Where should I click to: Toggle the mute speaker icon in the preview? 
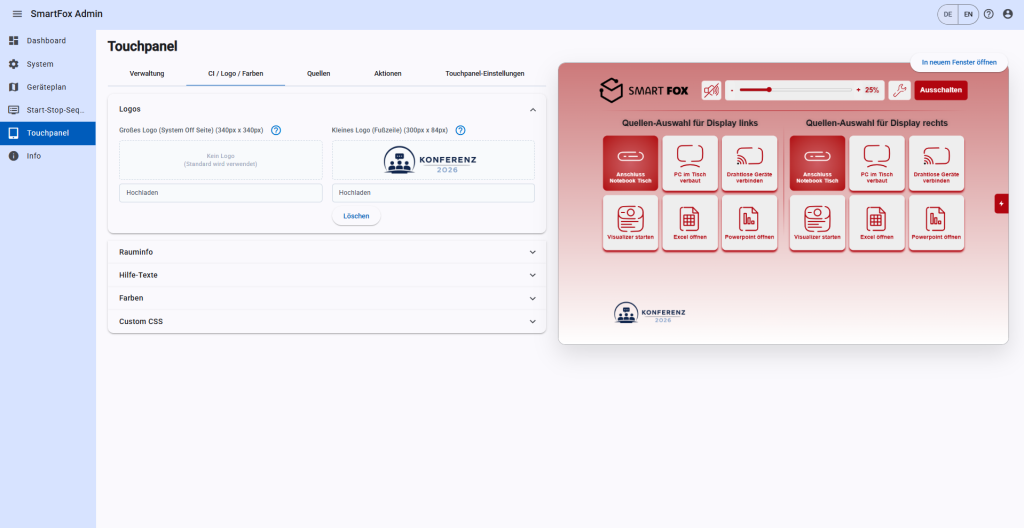(711, 90)
